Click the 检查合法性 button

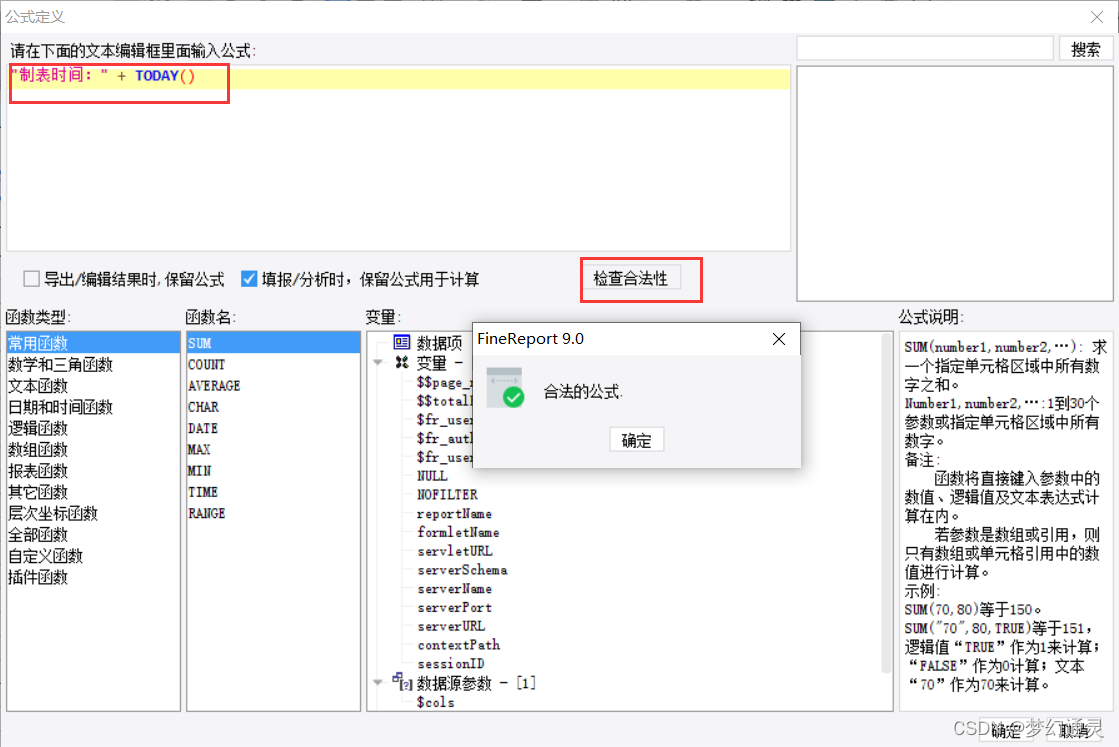[x=631, y=278]
